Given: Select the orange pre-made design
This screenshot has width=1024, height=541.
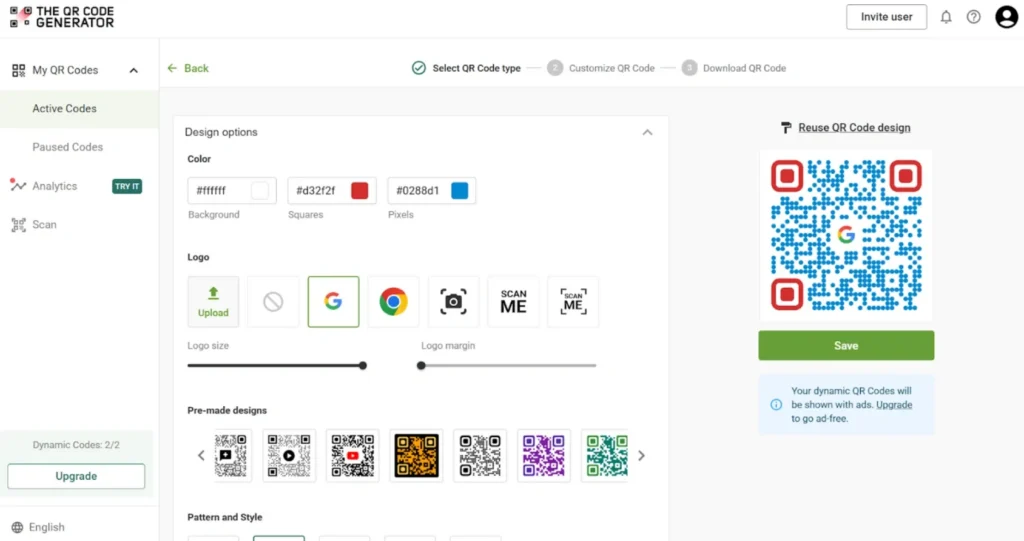Looking at the screenshot, I should point(416,455).
